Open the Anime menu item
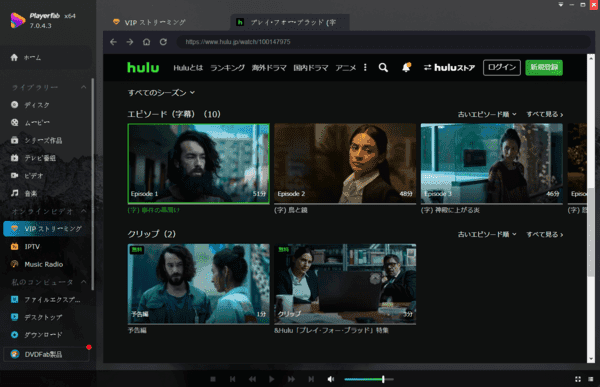Viewport: 600px width, 387px height. pyautogui.click(x=346, y=68)
